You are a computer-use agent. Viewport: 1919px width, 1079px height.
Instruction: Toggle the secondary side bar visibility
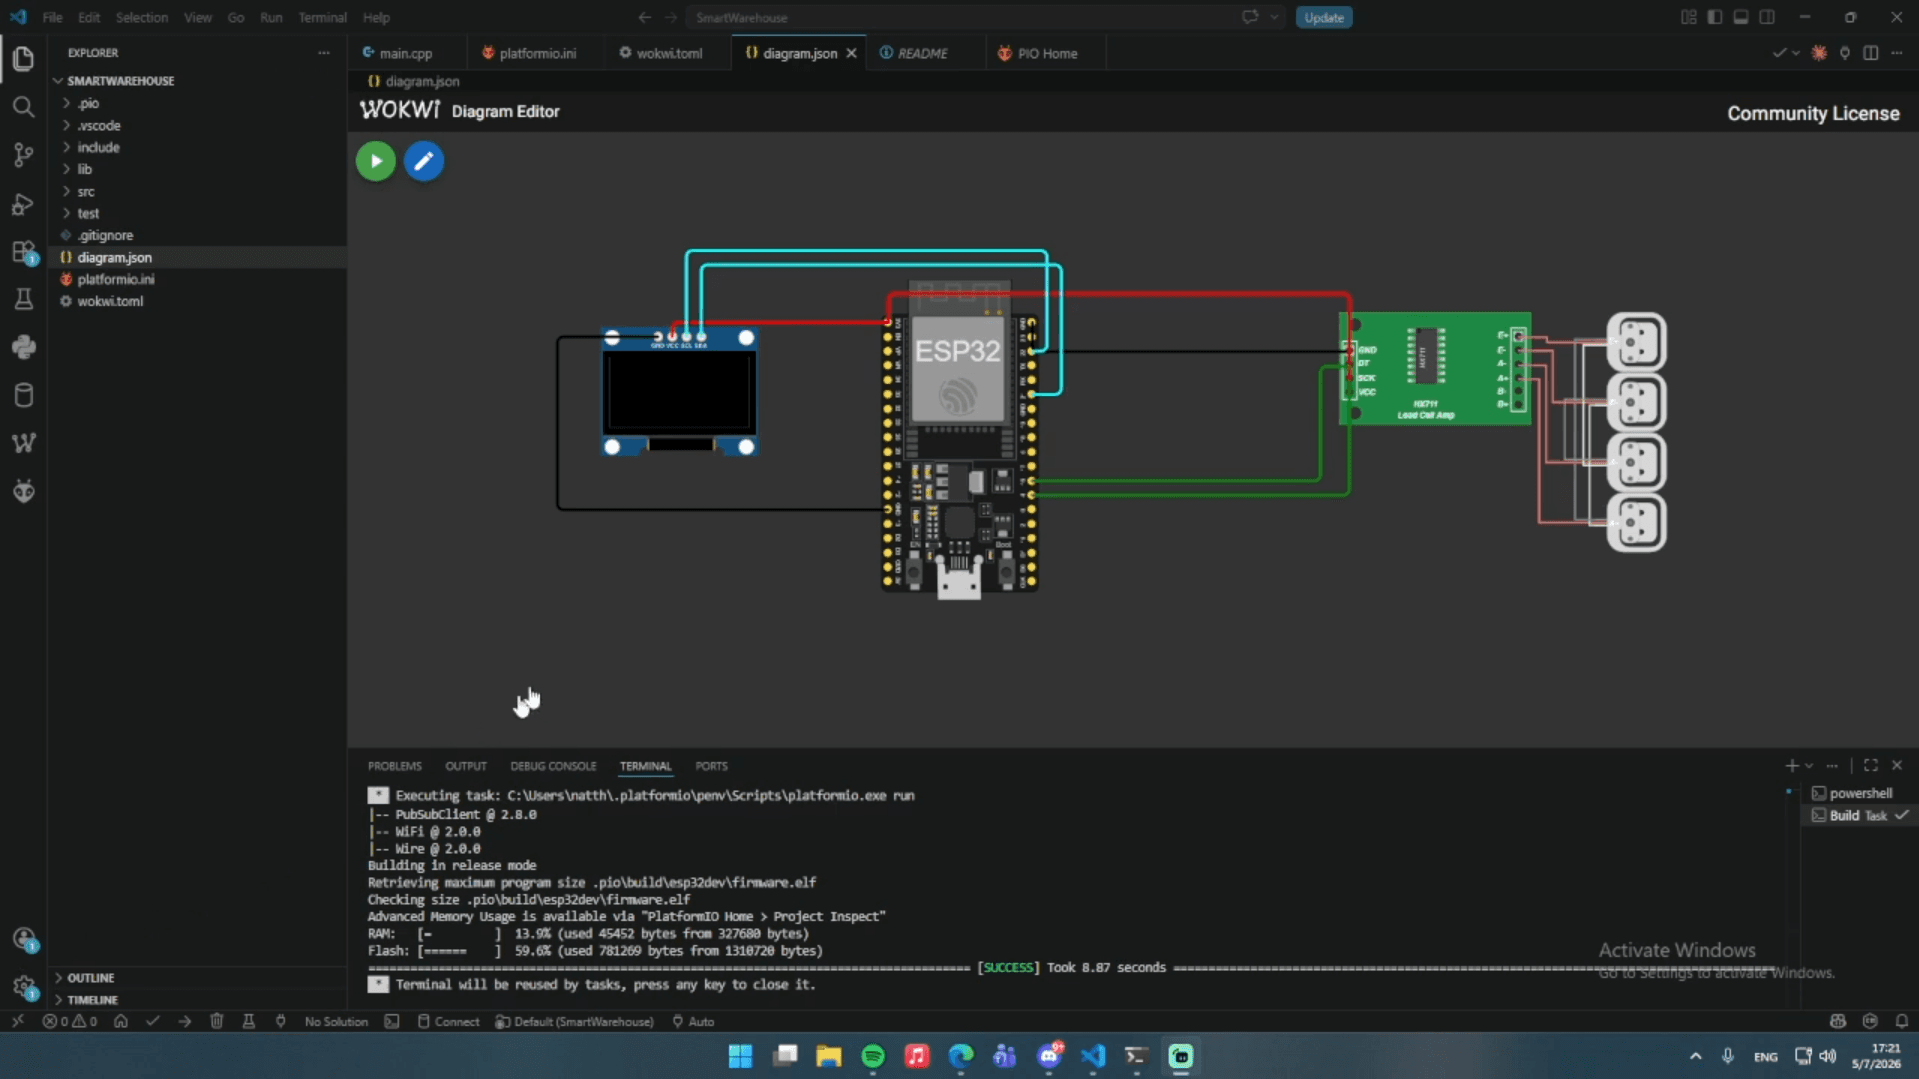pos(1767,17)
